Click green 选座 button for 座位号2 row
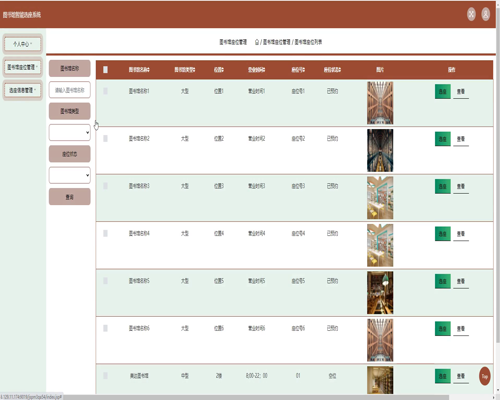 pos(443,139)
